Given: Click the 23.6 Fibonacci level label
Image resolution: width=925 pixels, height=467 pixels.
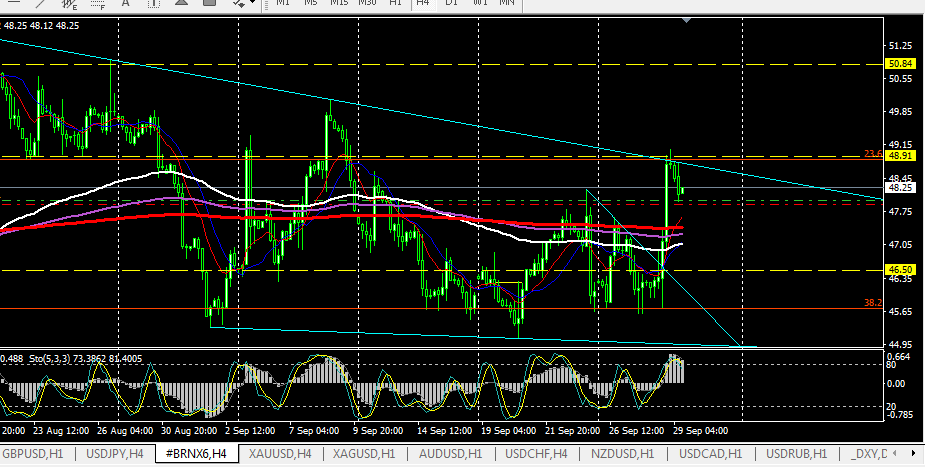Looking at the screenshot, I should tap(873, 153).
